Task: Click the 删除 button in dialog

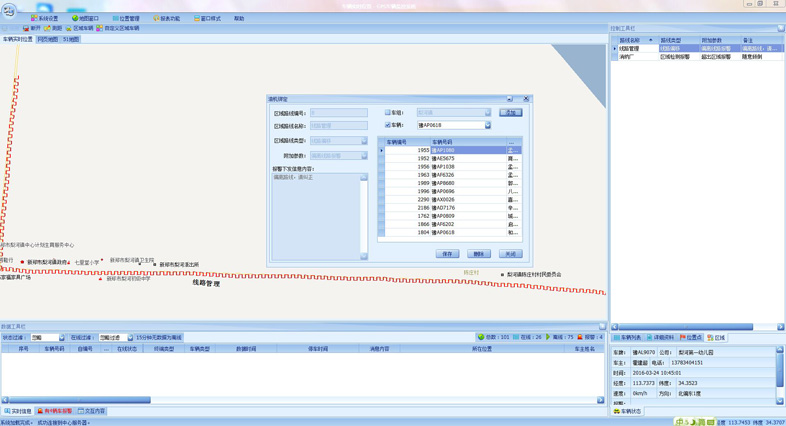Action: [479, 254]
